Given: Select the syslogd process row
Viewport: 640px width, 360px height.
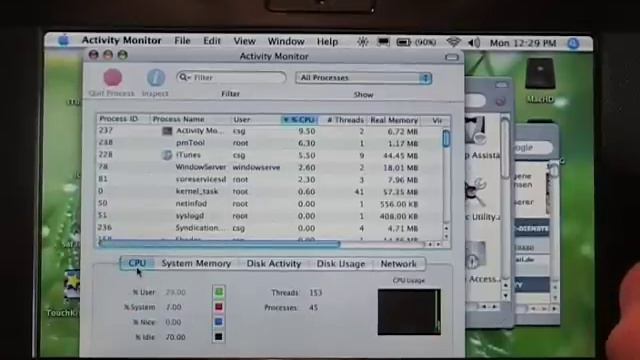Looking at the screenshot, I should pyautogui.click(x=269, y=216).
